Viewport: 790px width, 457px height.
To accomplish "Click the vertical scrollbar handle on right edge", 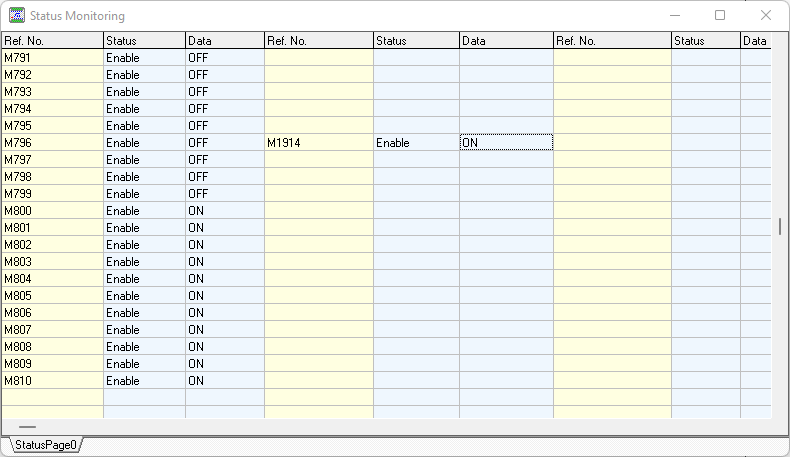I will [x=780, y=226].
